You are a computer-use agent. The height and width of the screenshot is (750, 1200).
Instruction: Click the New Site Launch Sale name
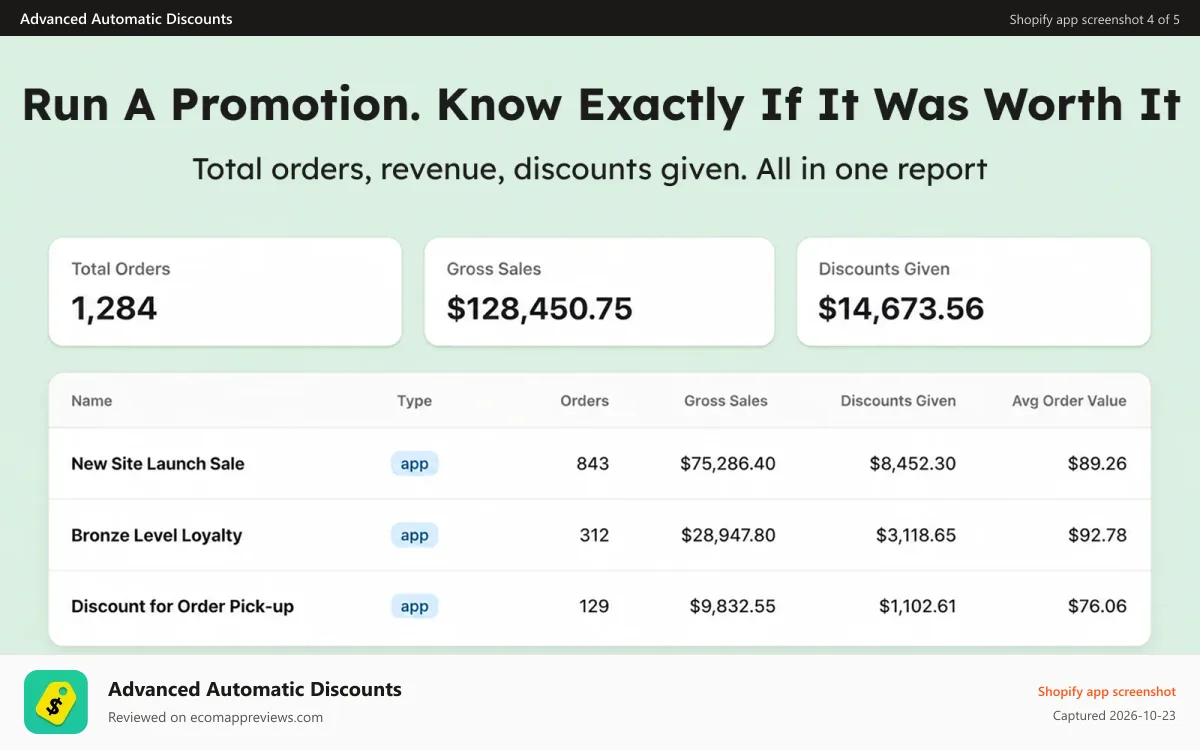158,463
